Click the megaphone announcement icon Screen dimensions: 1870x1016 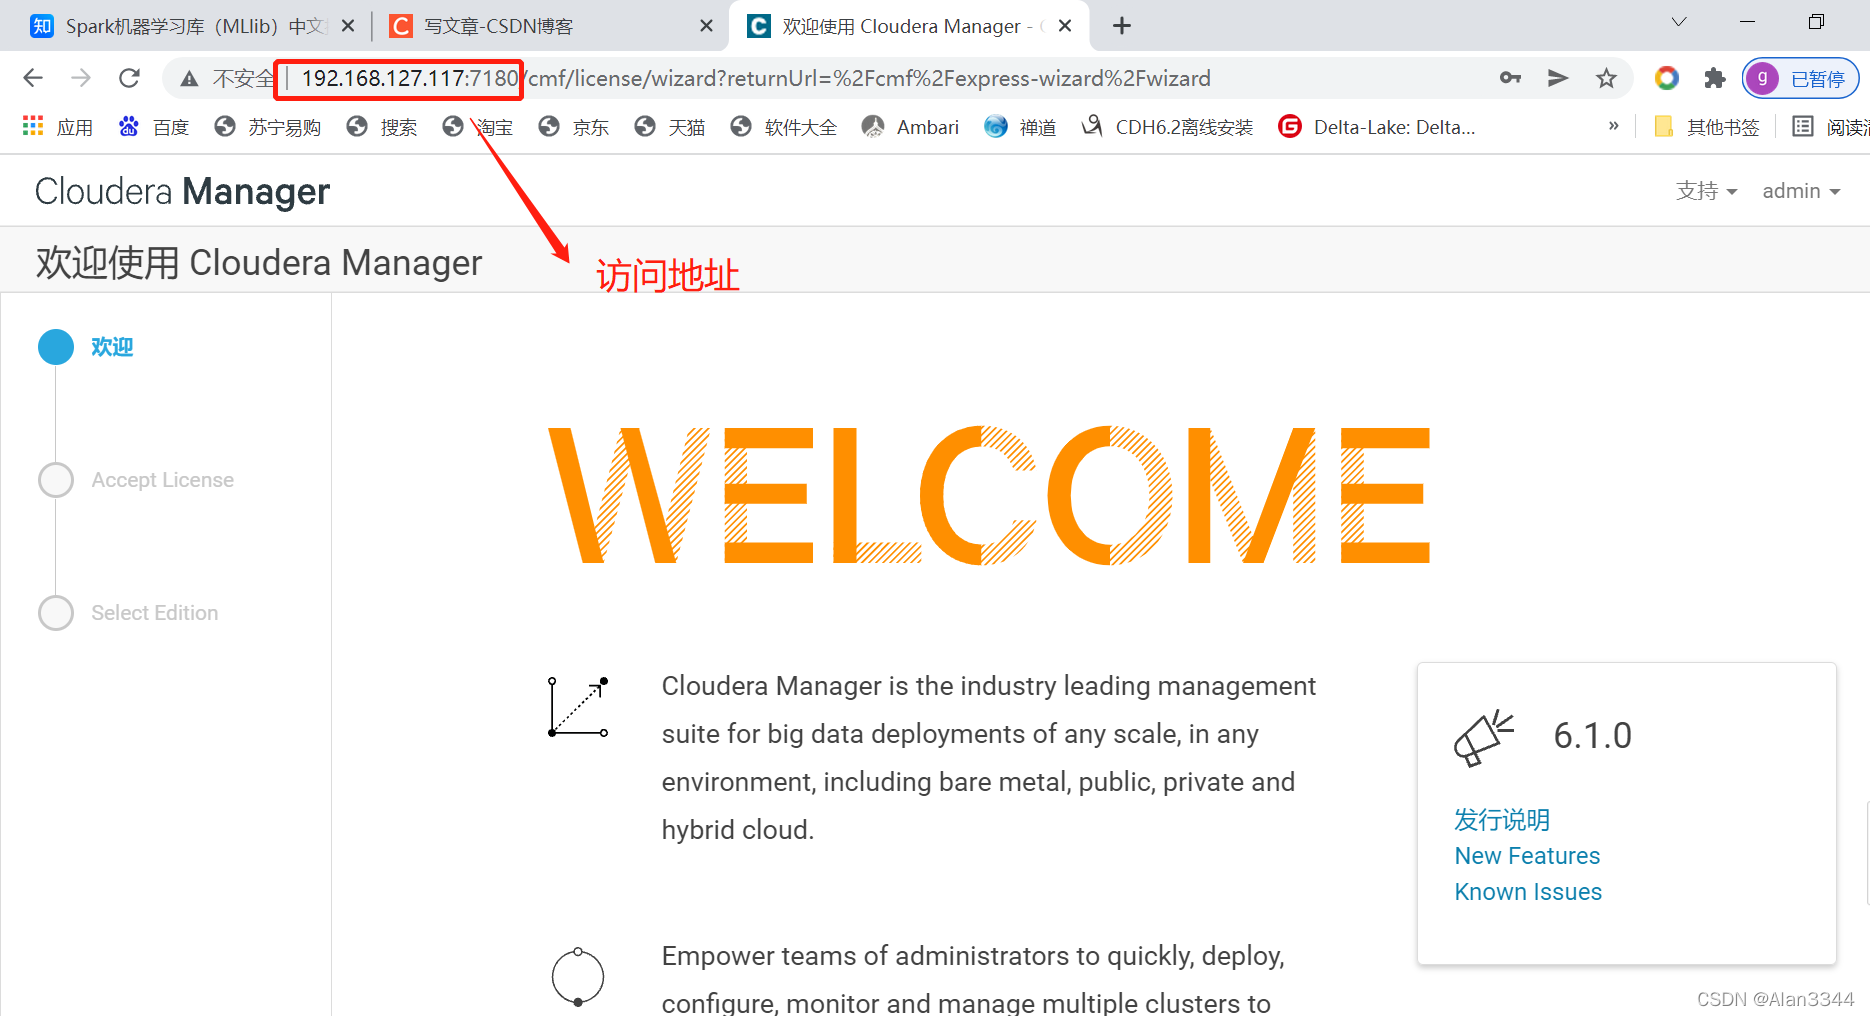[x=1484, y=738]
